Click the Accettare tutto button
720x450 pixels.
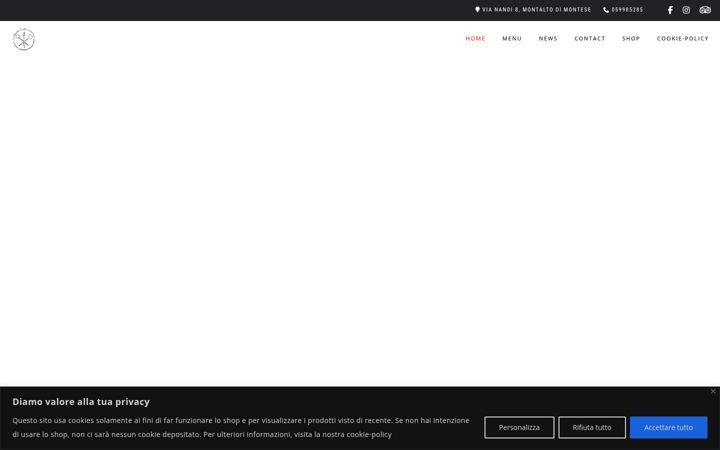669,428
